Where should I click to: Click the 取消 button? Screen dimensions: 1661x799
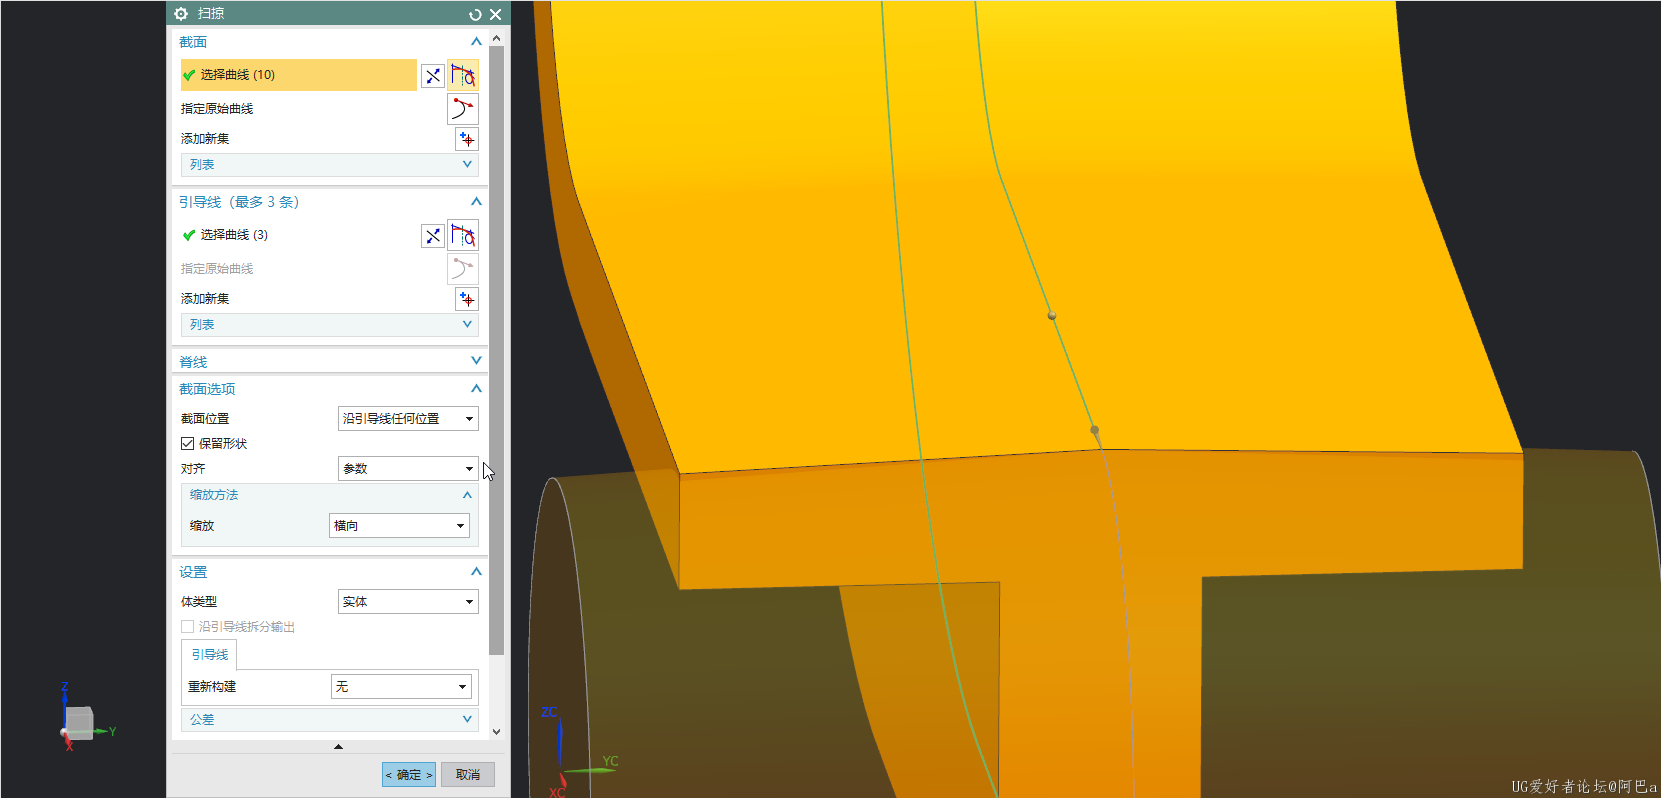pos(468,775)
